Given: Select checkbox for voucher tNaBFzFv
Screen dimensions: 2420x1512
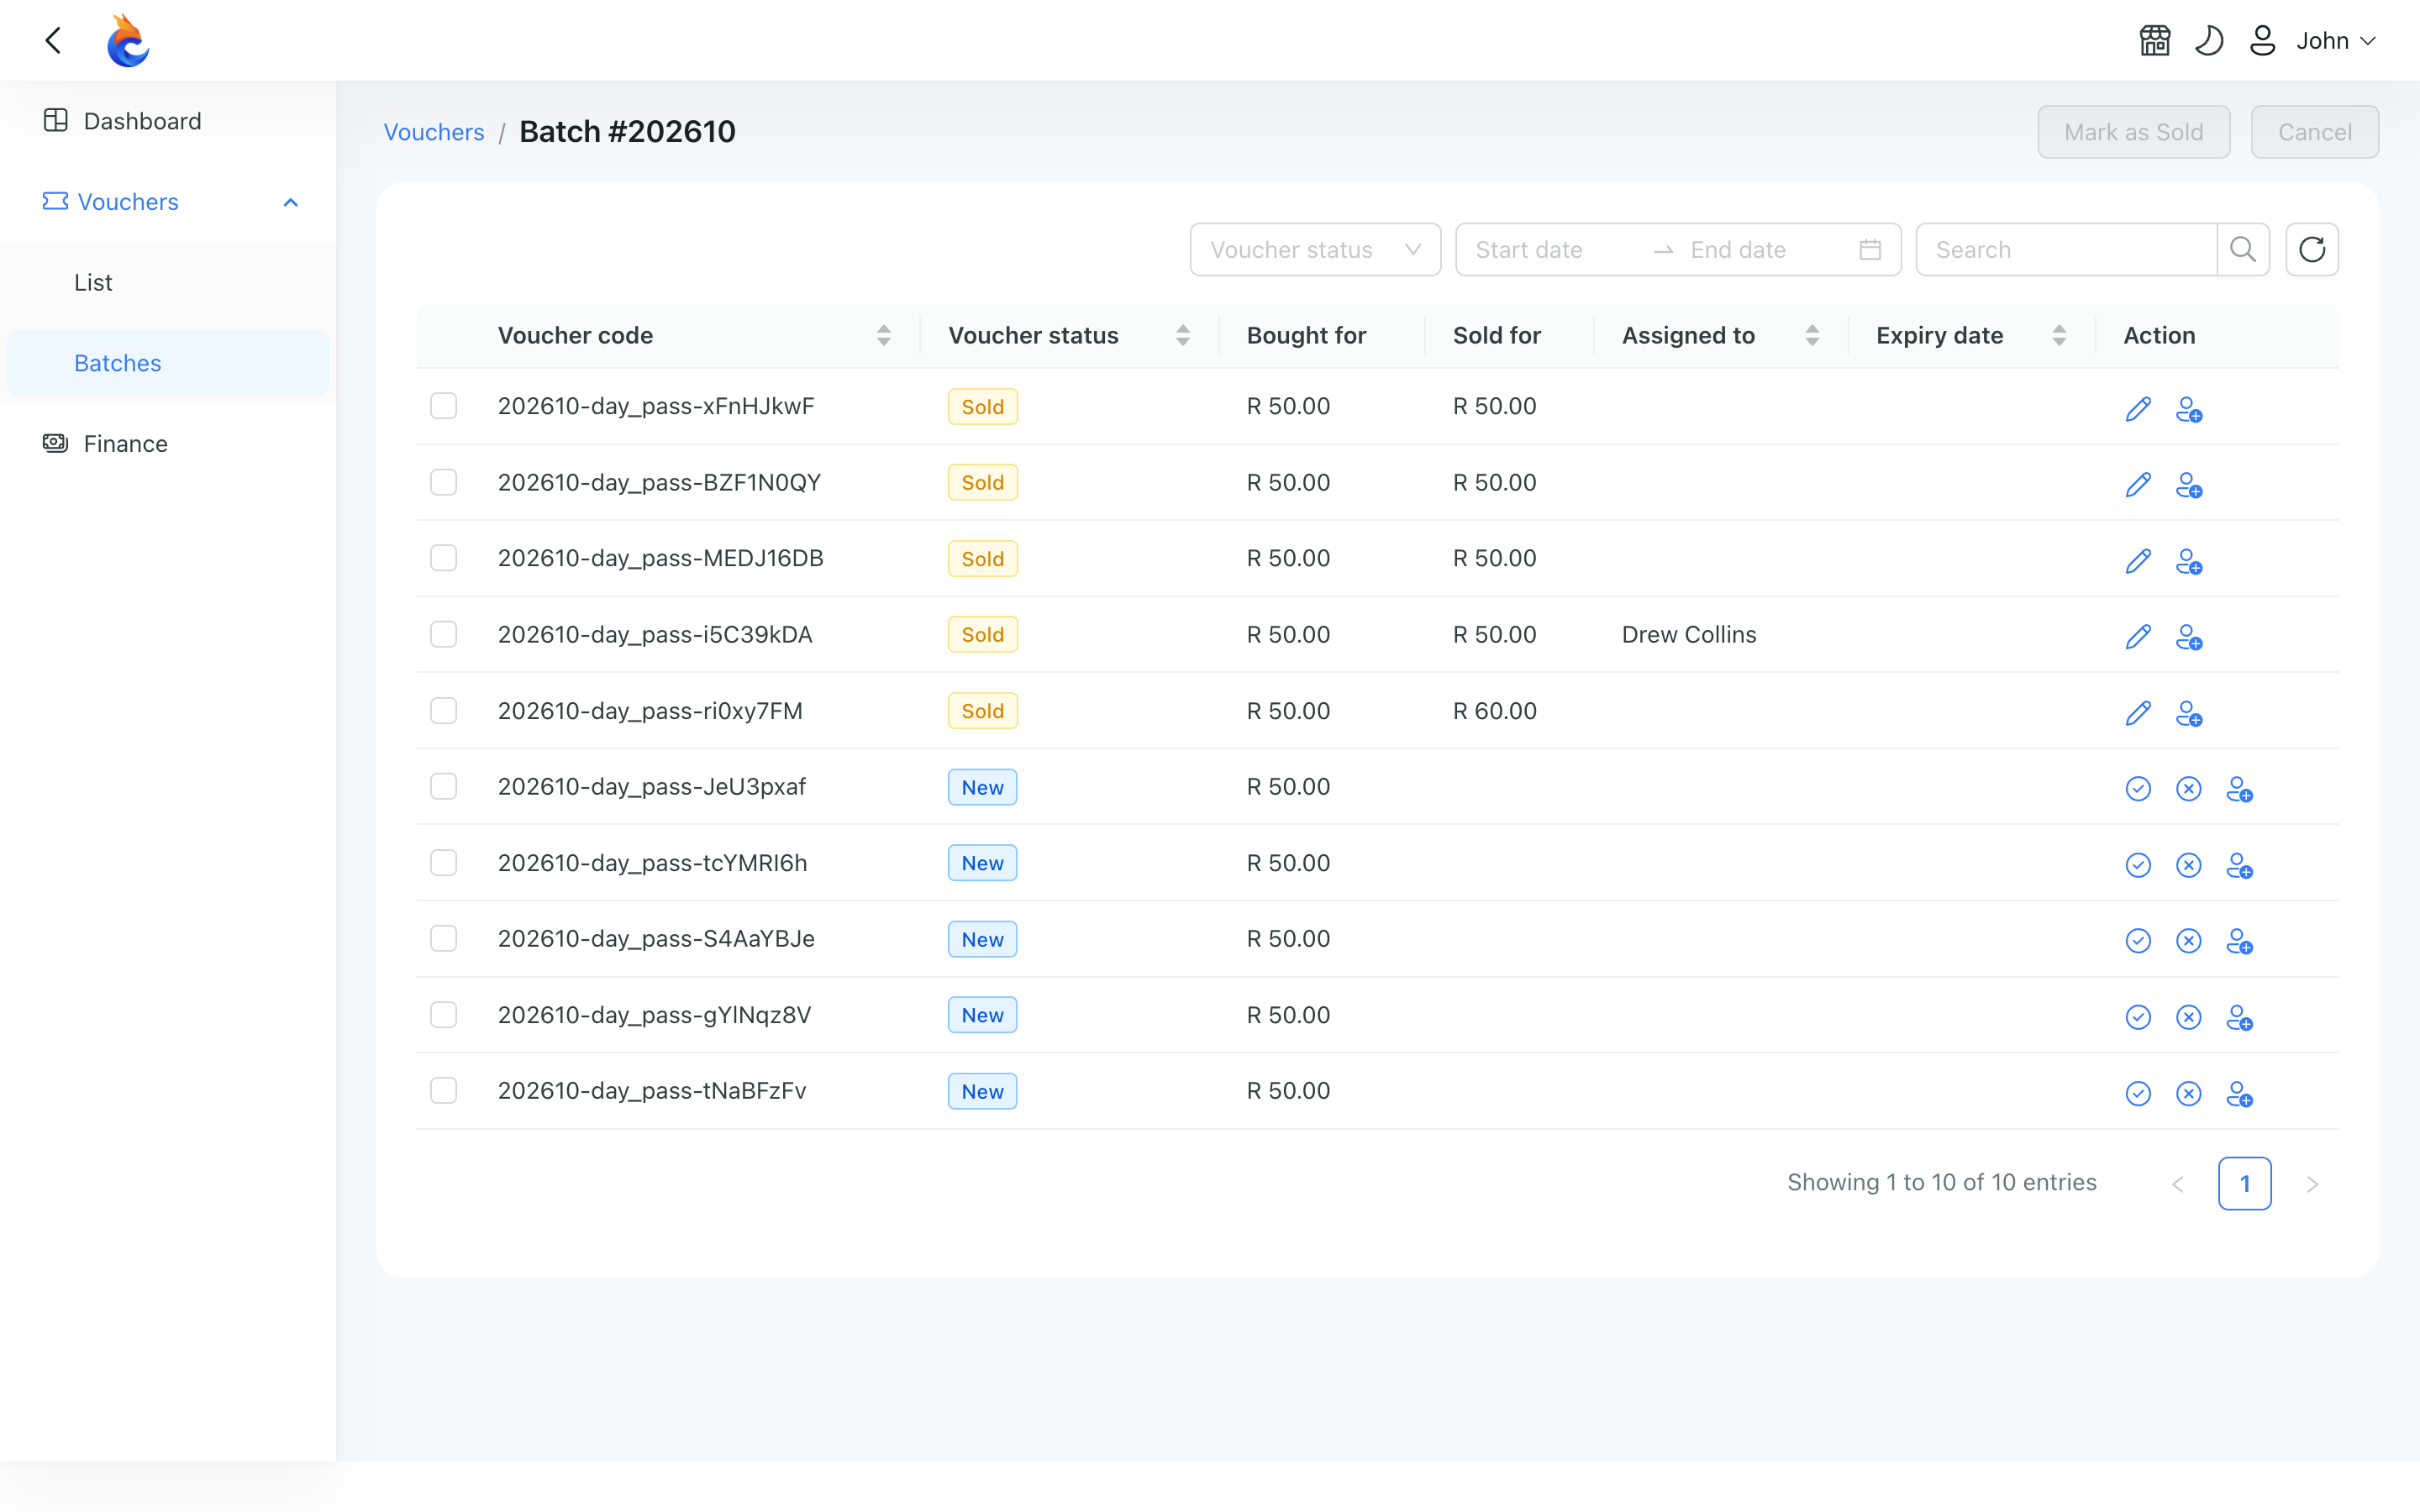Looking at the screenshot, I should 444,1091.
